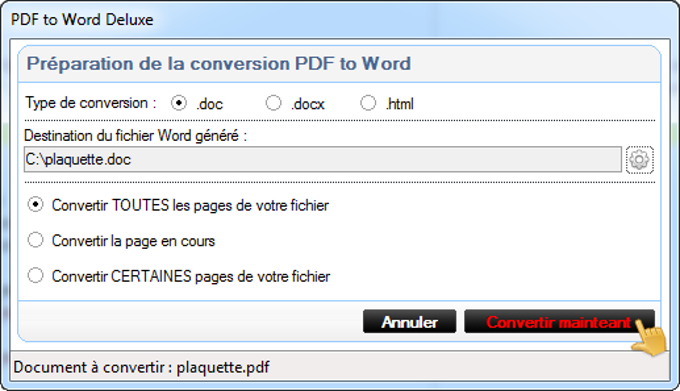This screenshot has width=680, height=391.
Task: Select Convertir TOUTES les pages option
Action: tap(36, 205)
